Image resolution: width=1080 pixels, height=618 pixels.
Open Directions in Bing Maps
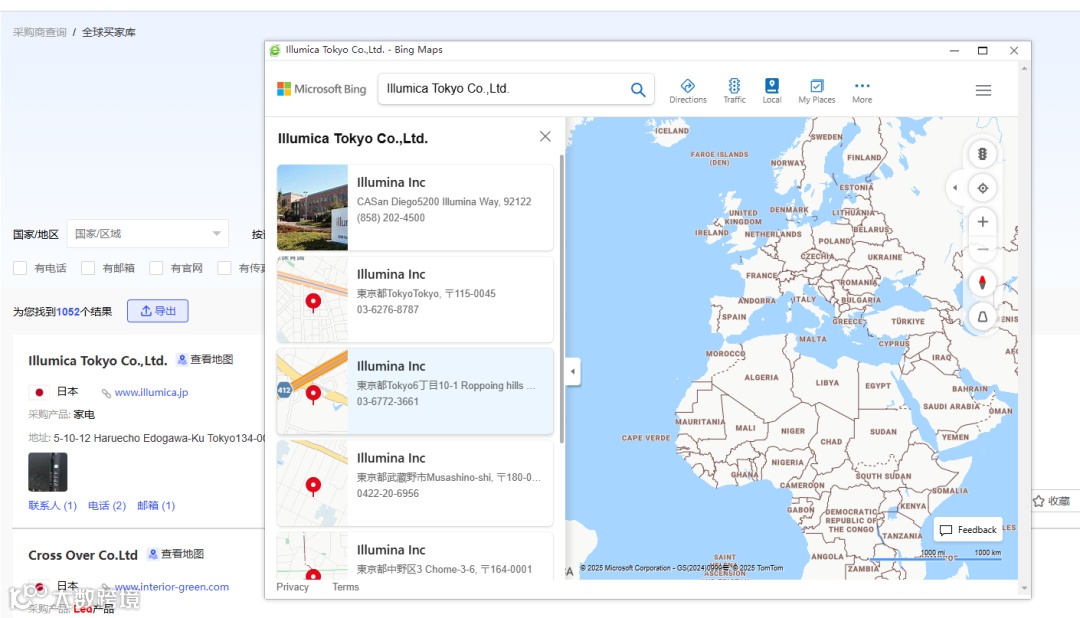tap(687, 91)
